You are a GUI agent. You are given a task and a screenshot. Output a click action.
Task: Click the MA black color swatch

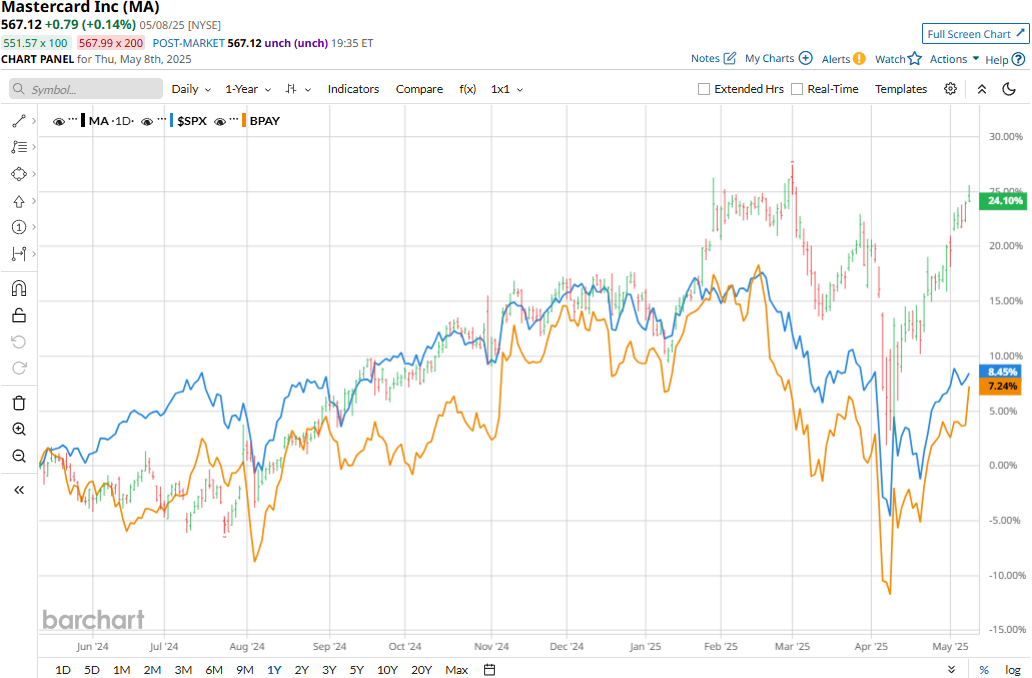[x=83, y=120]
